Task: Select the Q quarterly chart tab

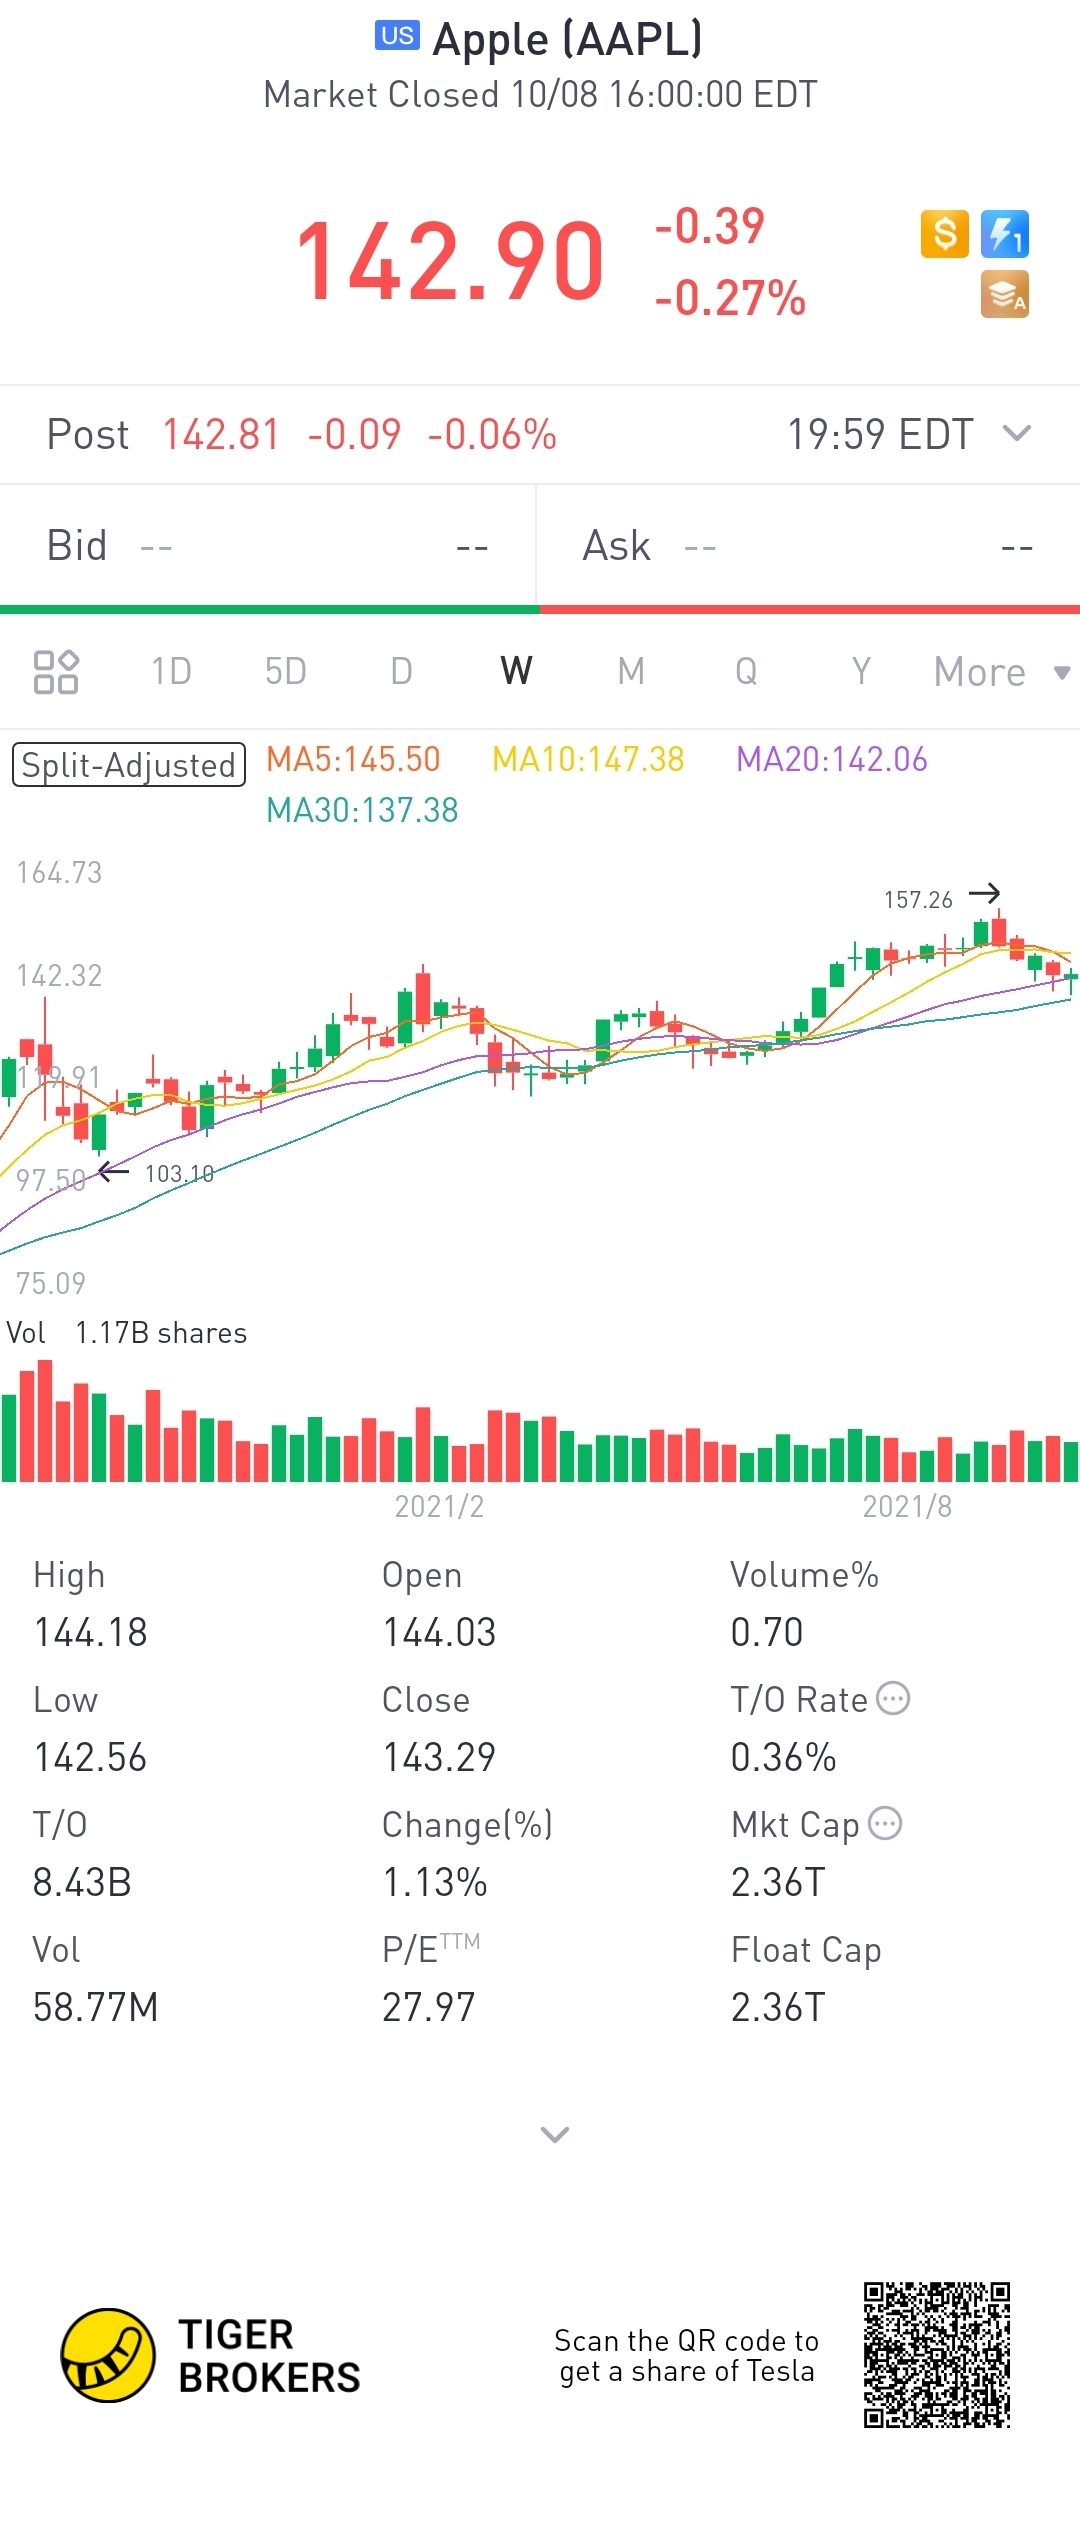Action: 746,671
